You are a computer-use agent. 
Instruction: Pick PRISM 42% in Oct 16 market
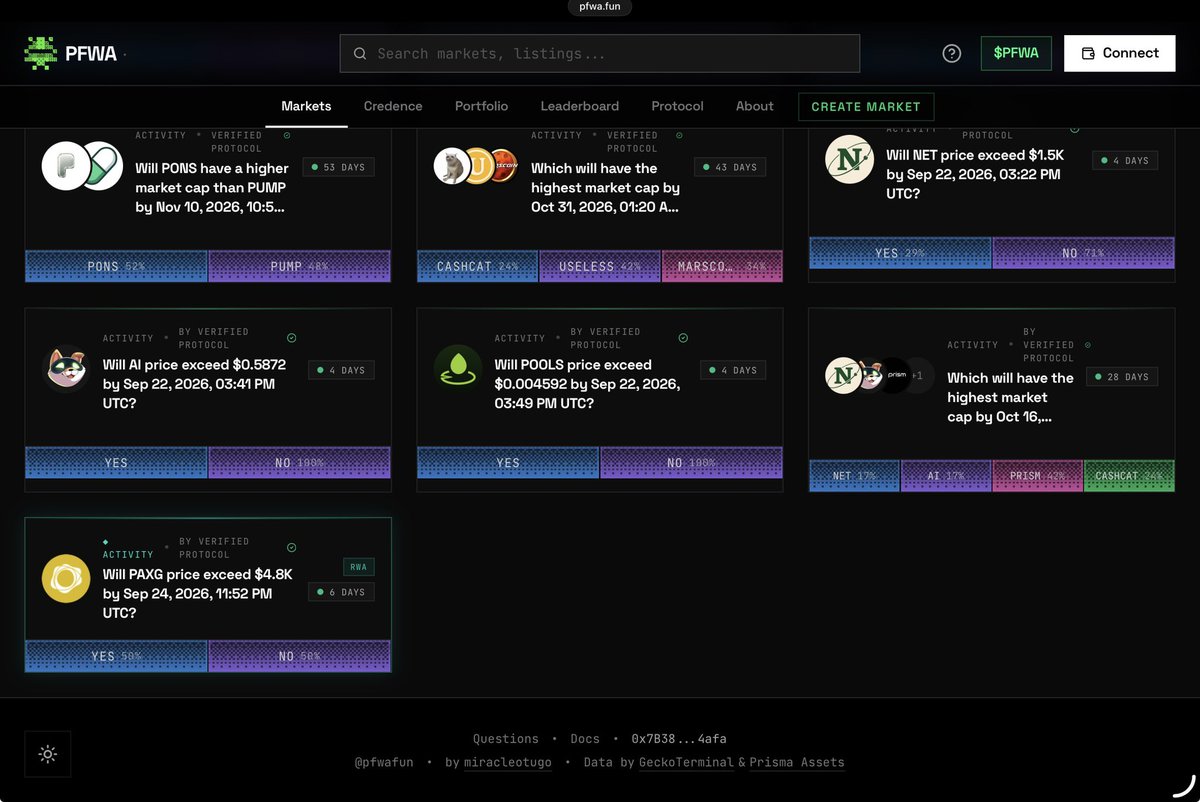click(1037, 476)
